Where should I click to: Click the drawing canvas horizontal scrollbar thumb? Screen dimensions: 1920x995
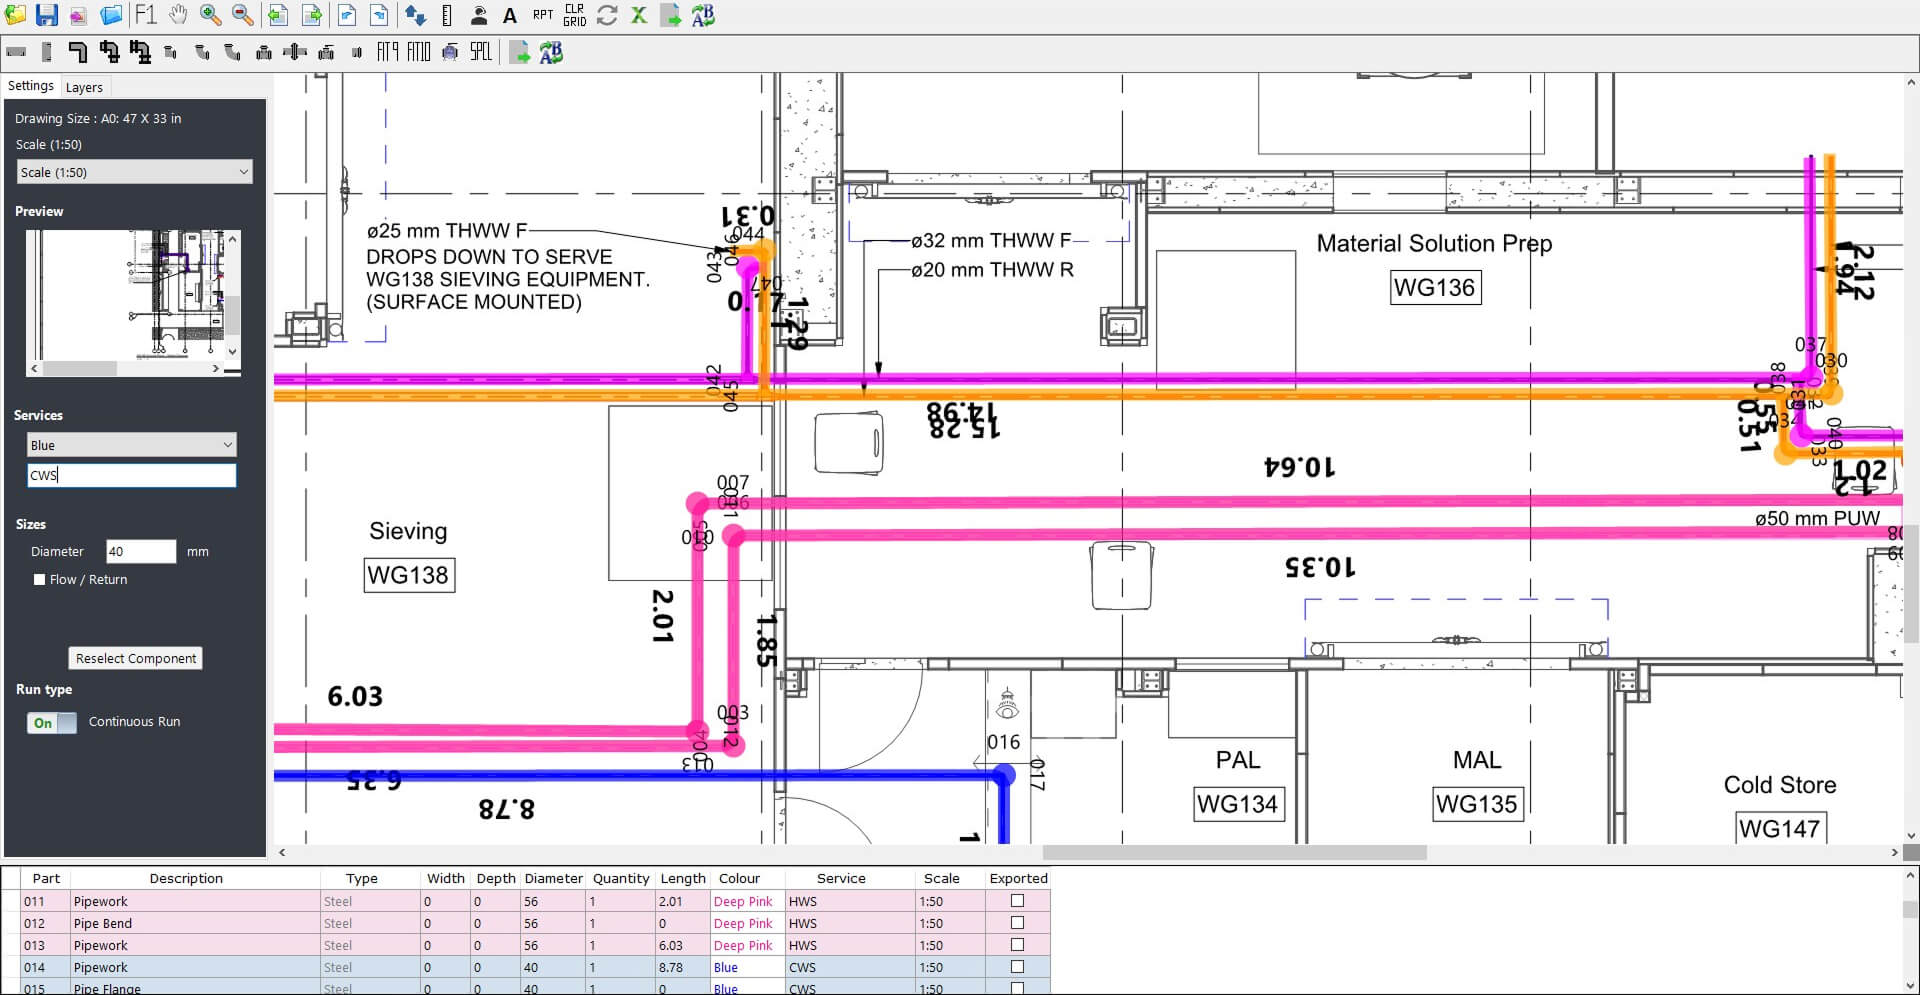click(1234, 853)
